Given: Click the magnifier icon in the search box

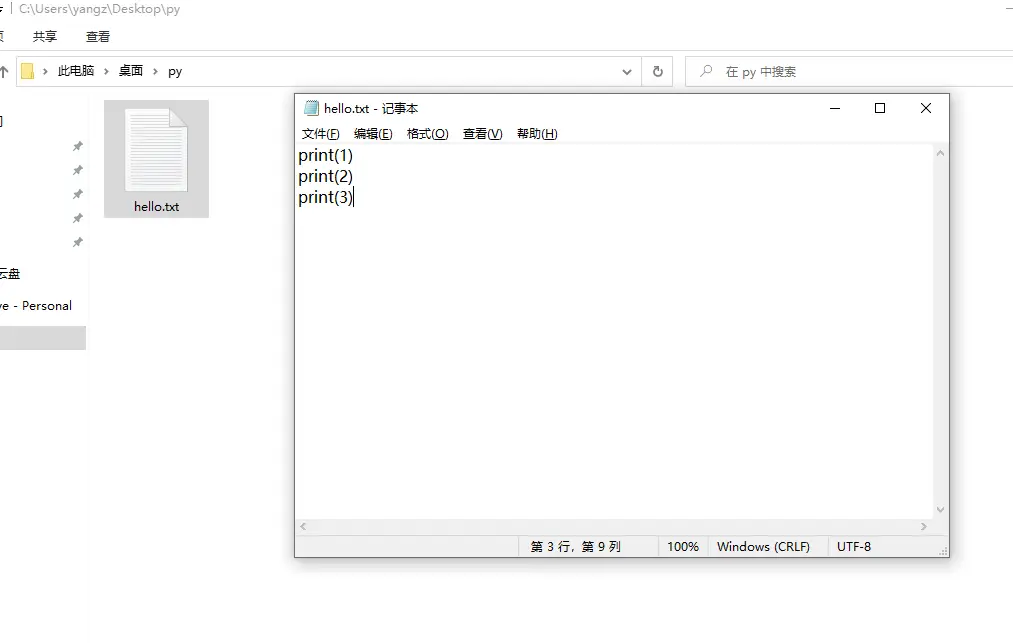Looking at the screenshot, I should pyautogui.click(x=705, y=71).
